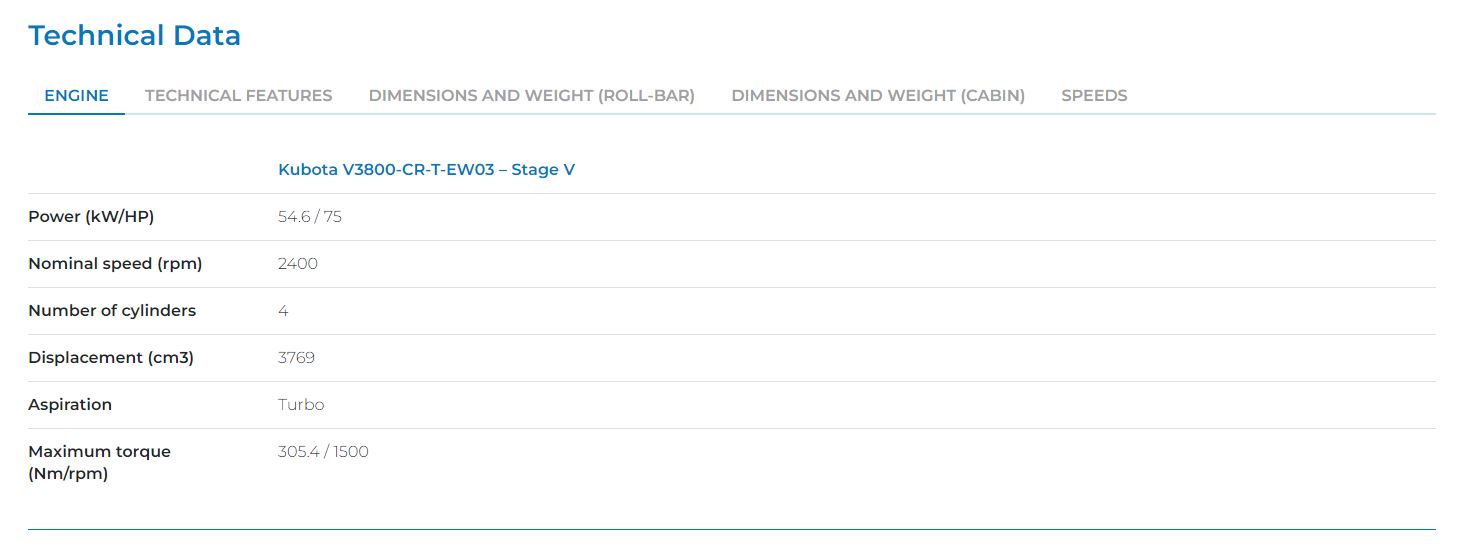Select the Aspiration row label
The width and height of the screenshot is (1461, 547).
(x=70, y=405)
